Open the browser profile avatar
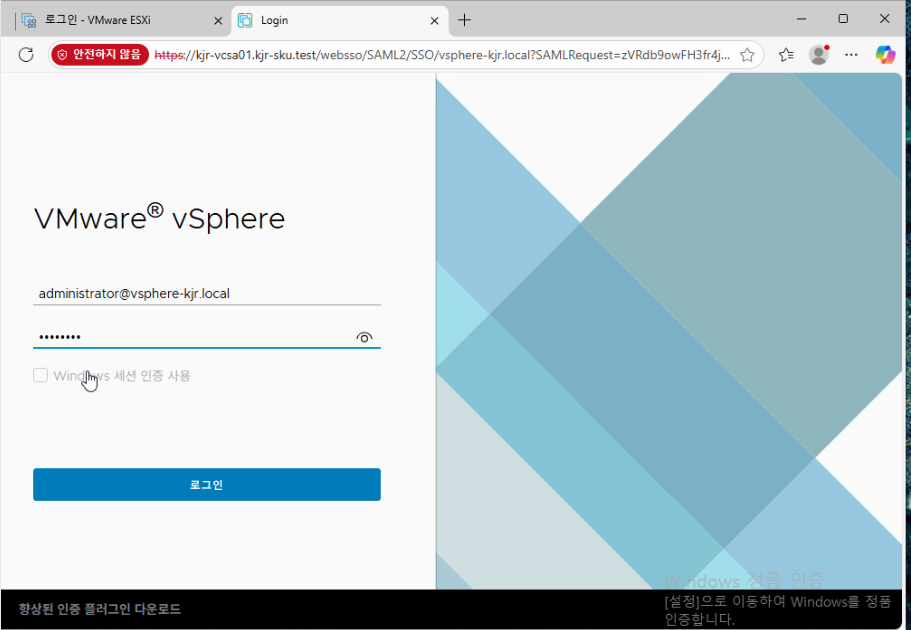Screen dimensions: 911x630 click(x=819, y=55)
